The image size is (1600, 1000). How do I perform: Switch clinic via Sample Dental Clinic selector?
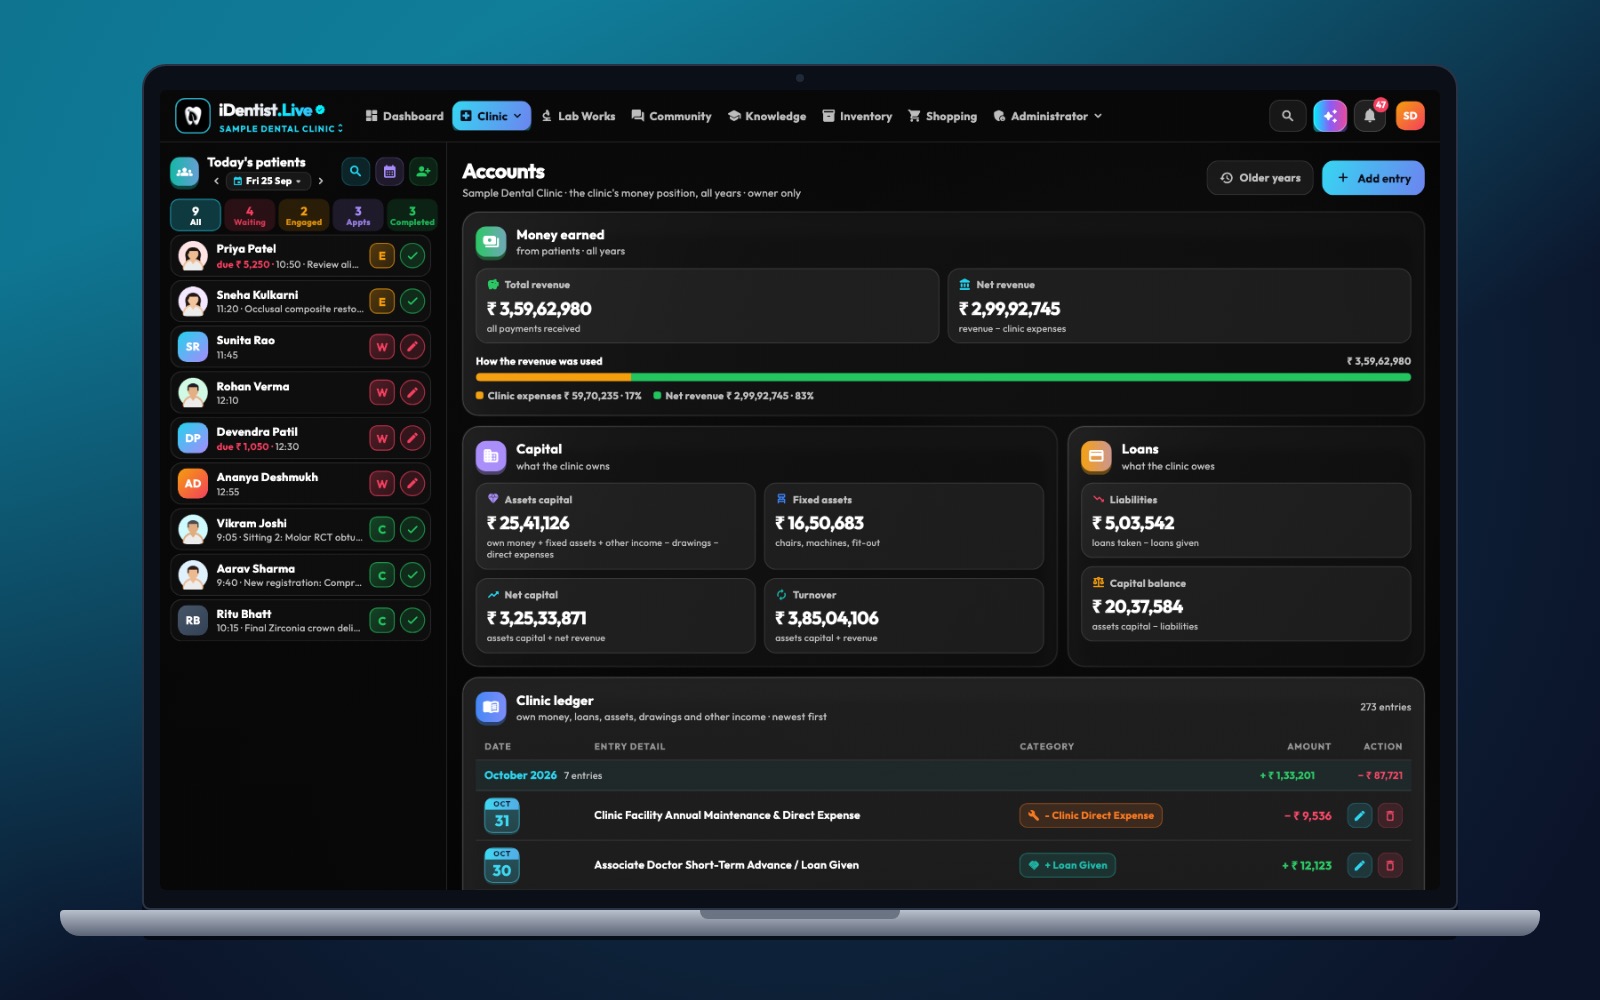tap(281, 129)
